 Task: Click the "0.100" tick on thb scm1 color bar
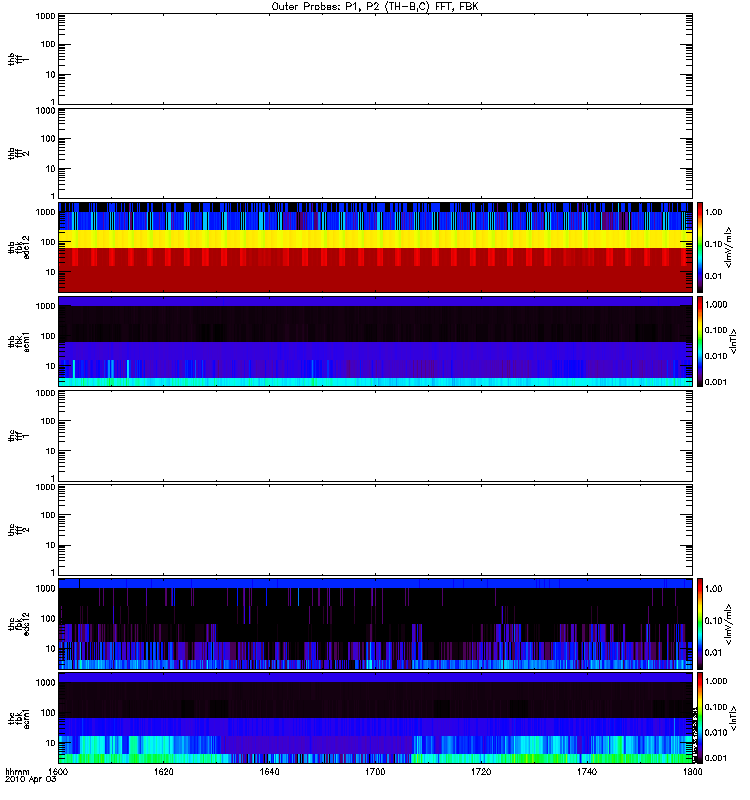click(716, 330)
